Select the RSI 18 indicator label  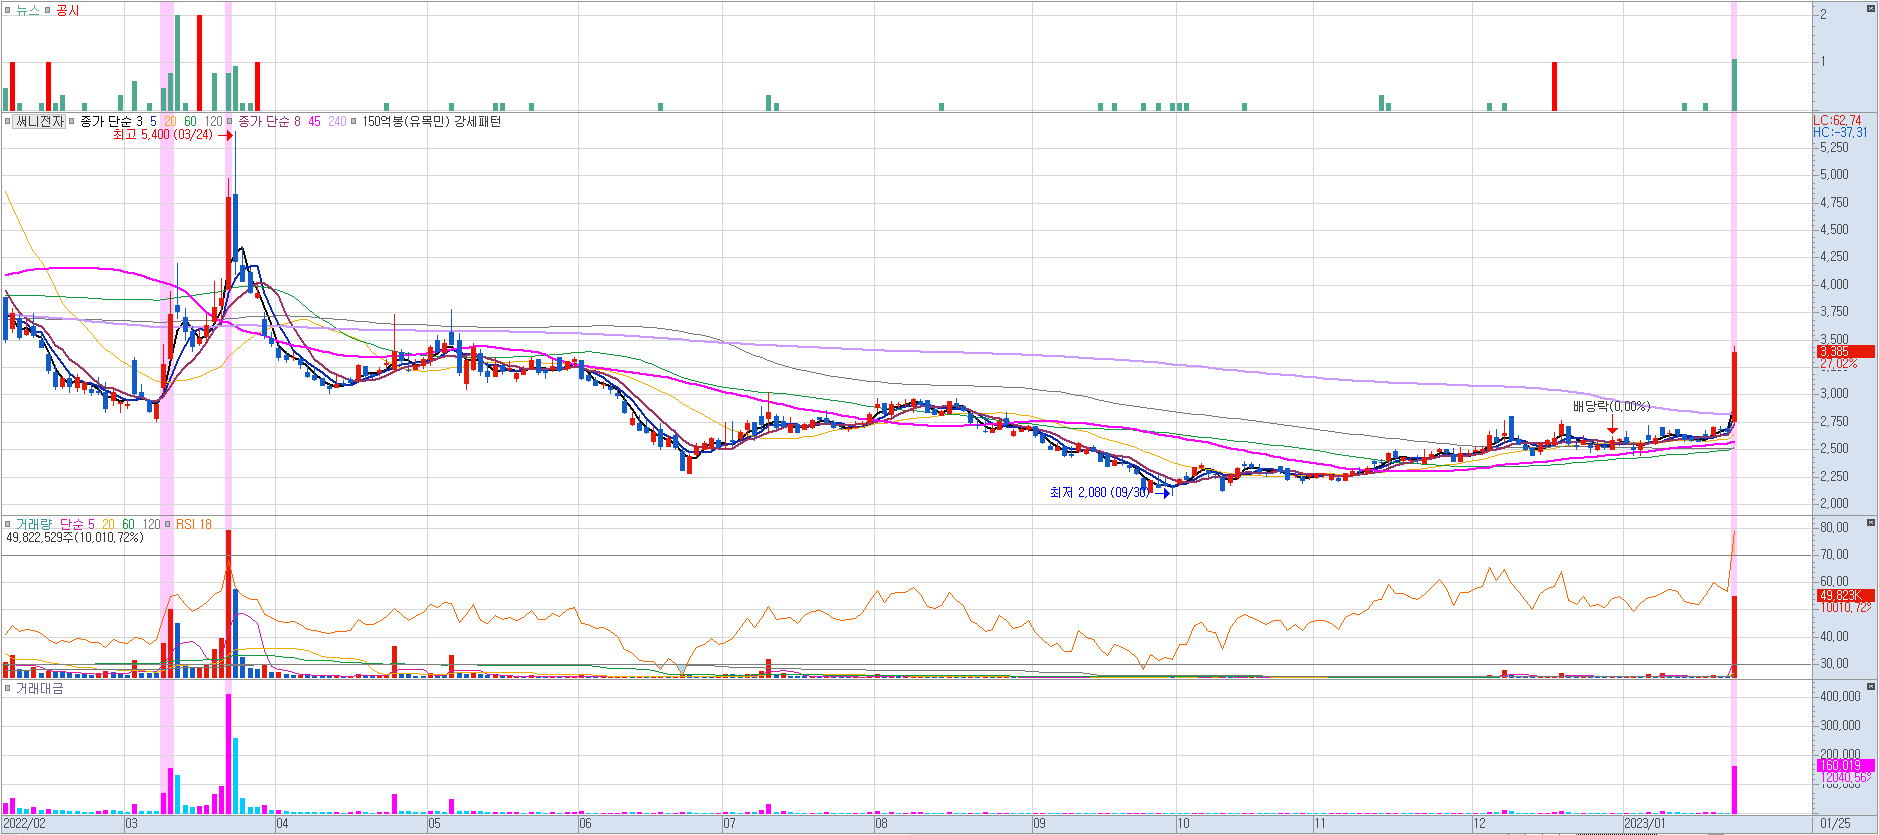click(x=194, y=524)
